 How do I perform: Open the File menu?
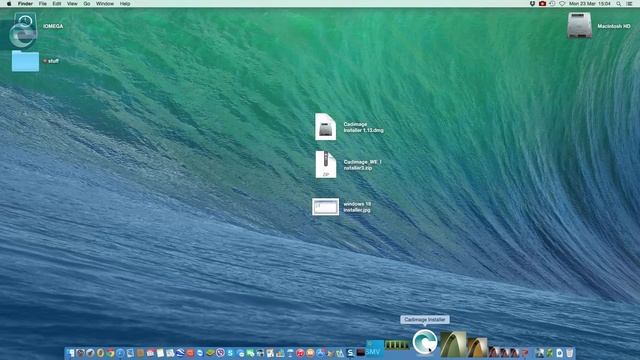point(42,4)
